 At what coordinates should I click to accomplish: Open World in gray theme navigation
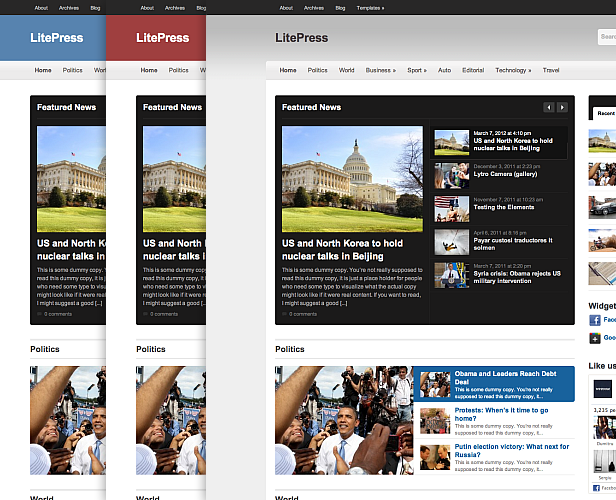point(346,70)
